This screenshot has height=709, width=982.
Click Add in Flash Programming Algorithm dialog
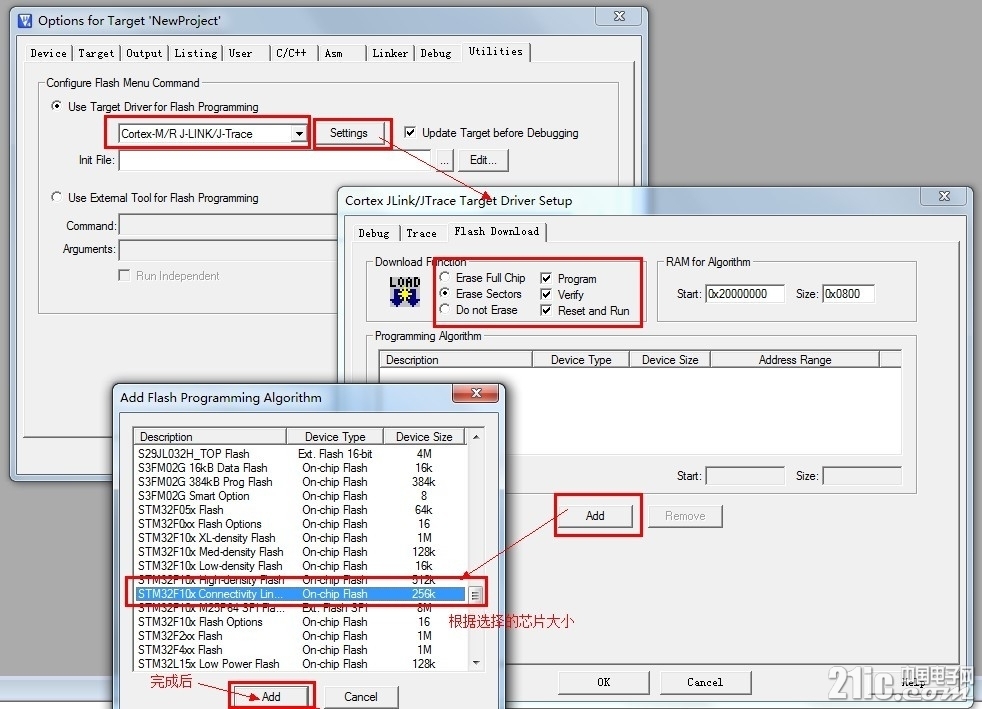click(x=271, y=696)
